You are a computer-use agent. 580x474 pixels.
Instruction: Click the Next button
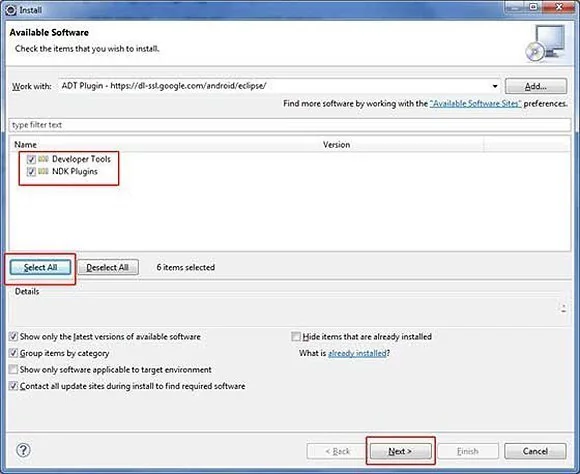[x=400, y=451]
